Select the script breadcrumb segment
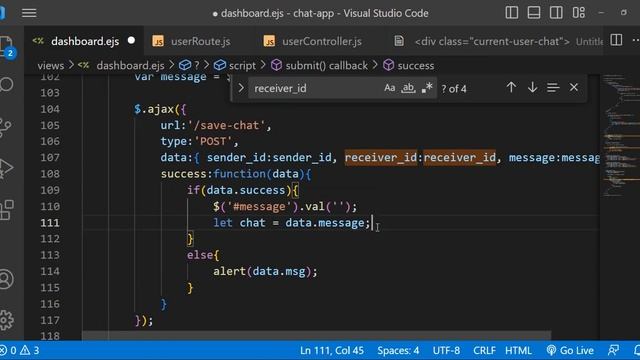 tap(242, 66)
